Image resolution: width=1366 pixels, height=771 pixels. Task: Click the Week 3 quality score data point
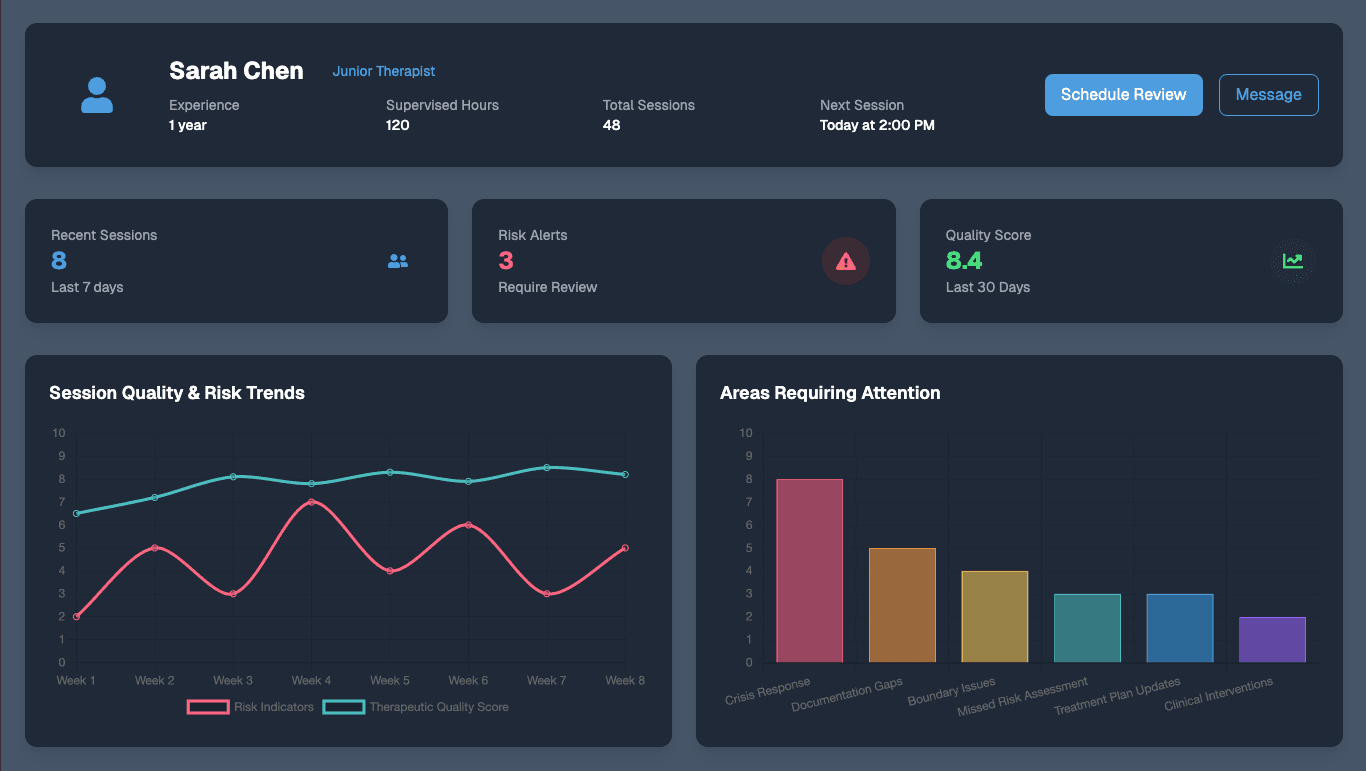coord(233,476)
